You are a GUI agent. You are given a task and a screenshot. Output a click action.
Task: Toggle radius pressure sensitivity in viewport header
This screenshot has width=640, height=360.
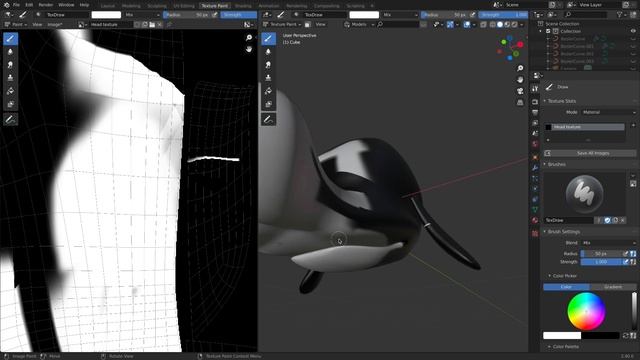pyautogui.click(x=473, y=15)
